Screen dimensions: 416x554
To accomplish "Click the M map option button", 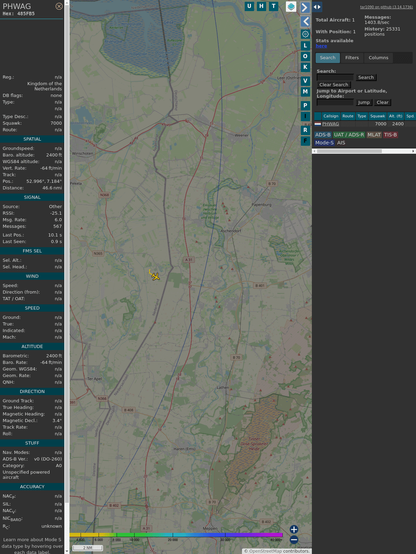I will tap(305, 92).
